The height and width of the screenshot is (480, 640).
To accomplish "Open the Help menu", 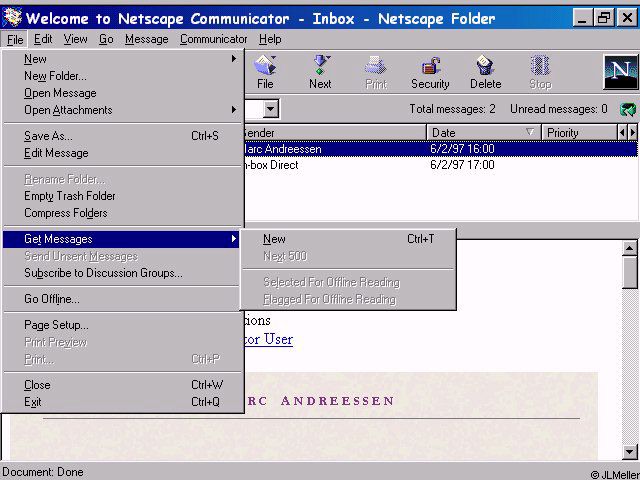I will (x=270, y=39).
